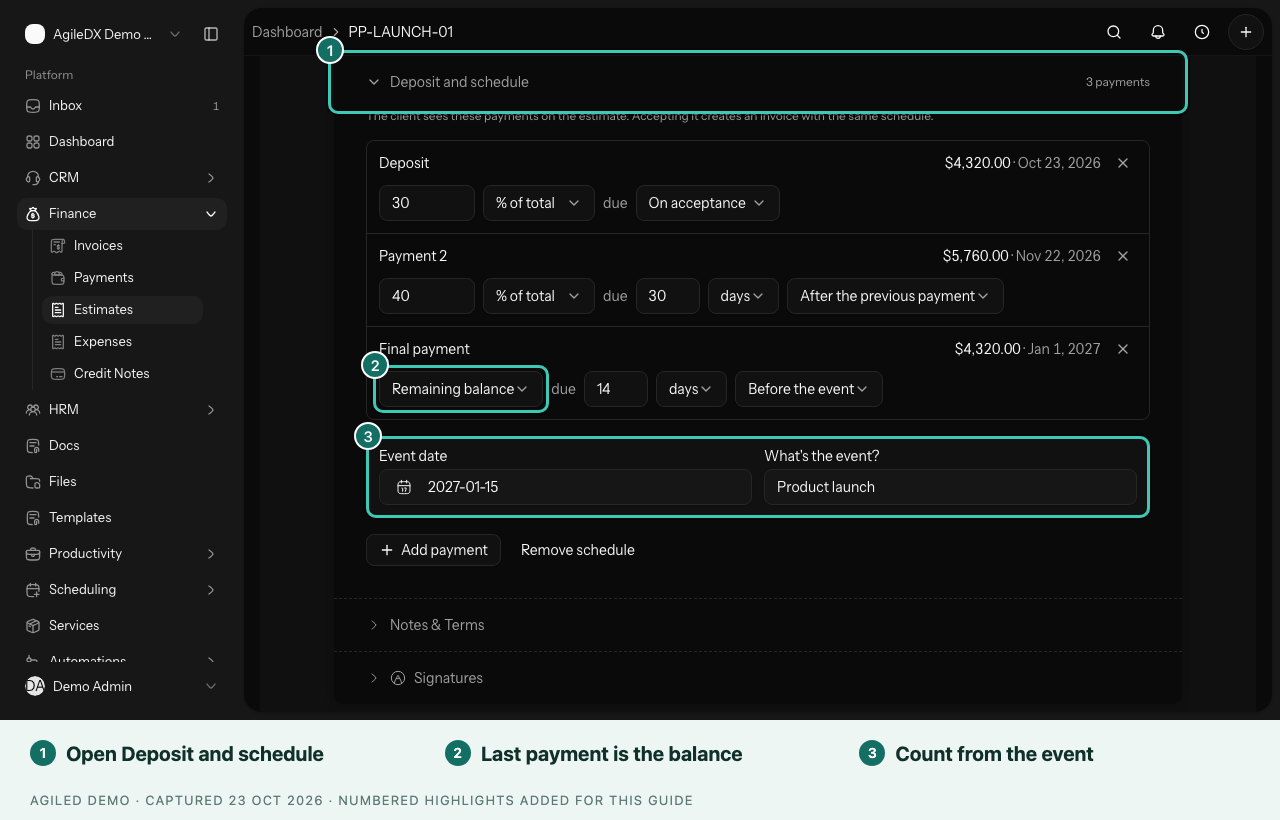Open Payments under Finance
1280x820 pixels.
pyautogui.click(x=122, y=277)
